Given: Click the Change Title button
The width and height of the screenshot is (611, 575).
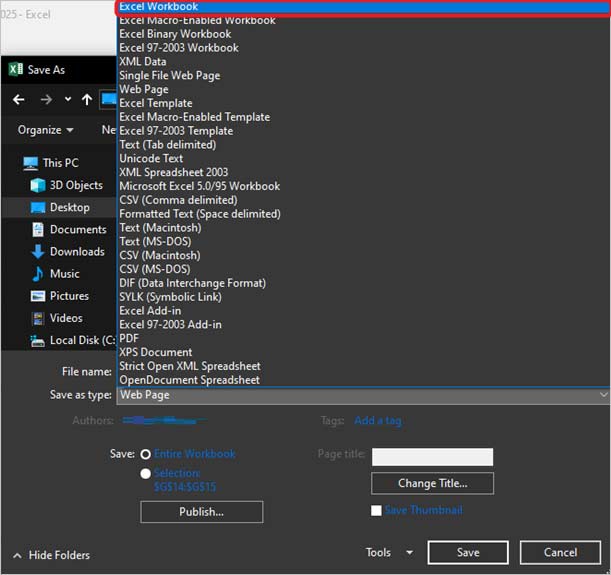Looking at the screenshot, I should pos(432,483).
